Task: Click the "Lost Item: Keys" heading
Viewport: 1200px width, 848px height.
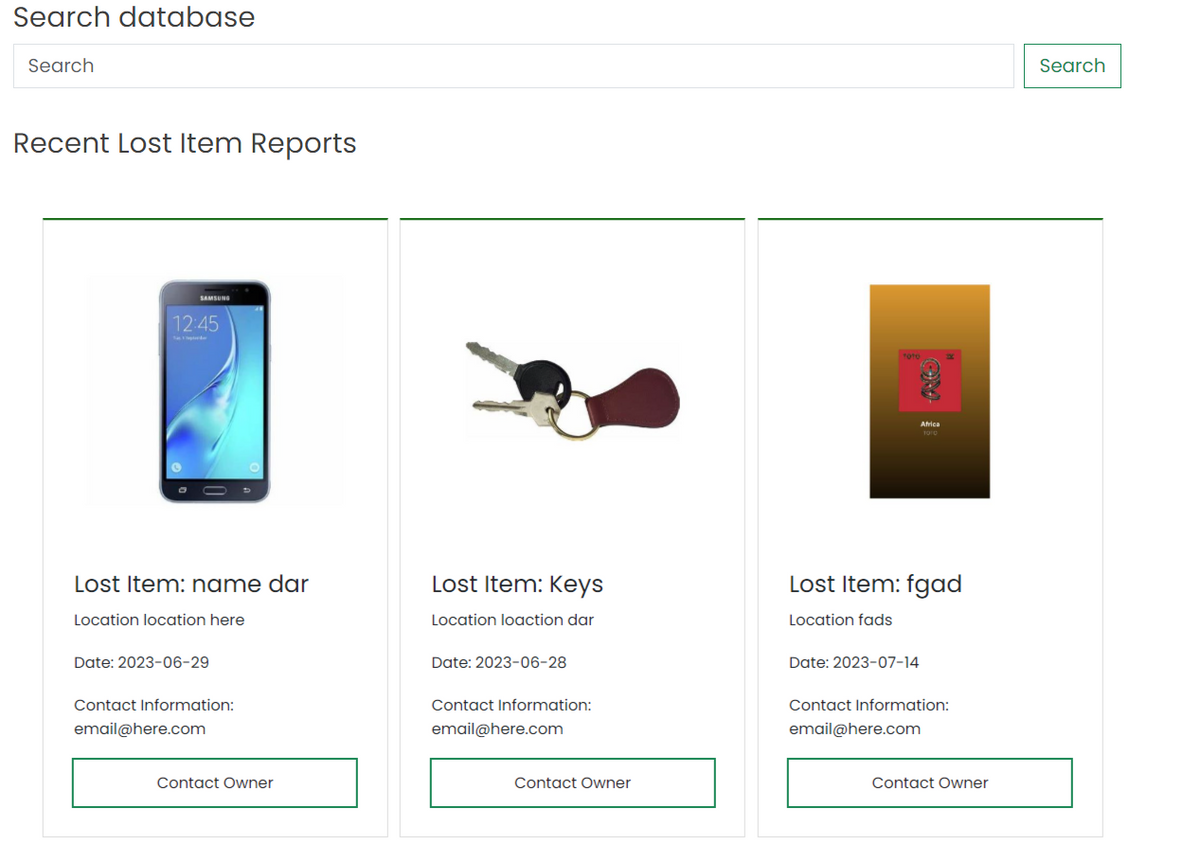Action: click(x=517, y=584)
